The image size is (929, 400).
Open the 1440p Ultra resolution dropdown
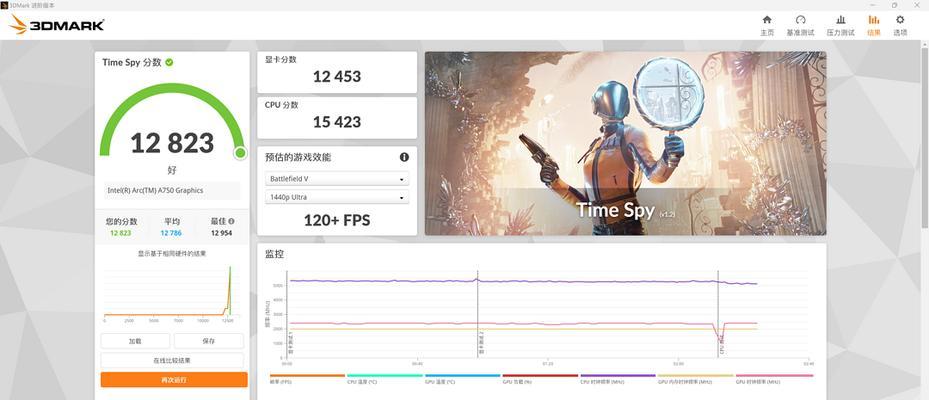(337, 197)
